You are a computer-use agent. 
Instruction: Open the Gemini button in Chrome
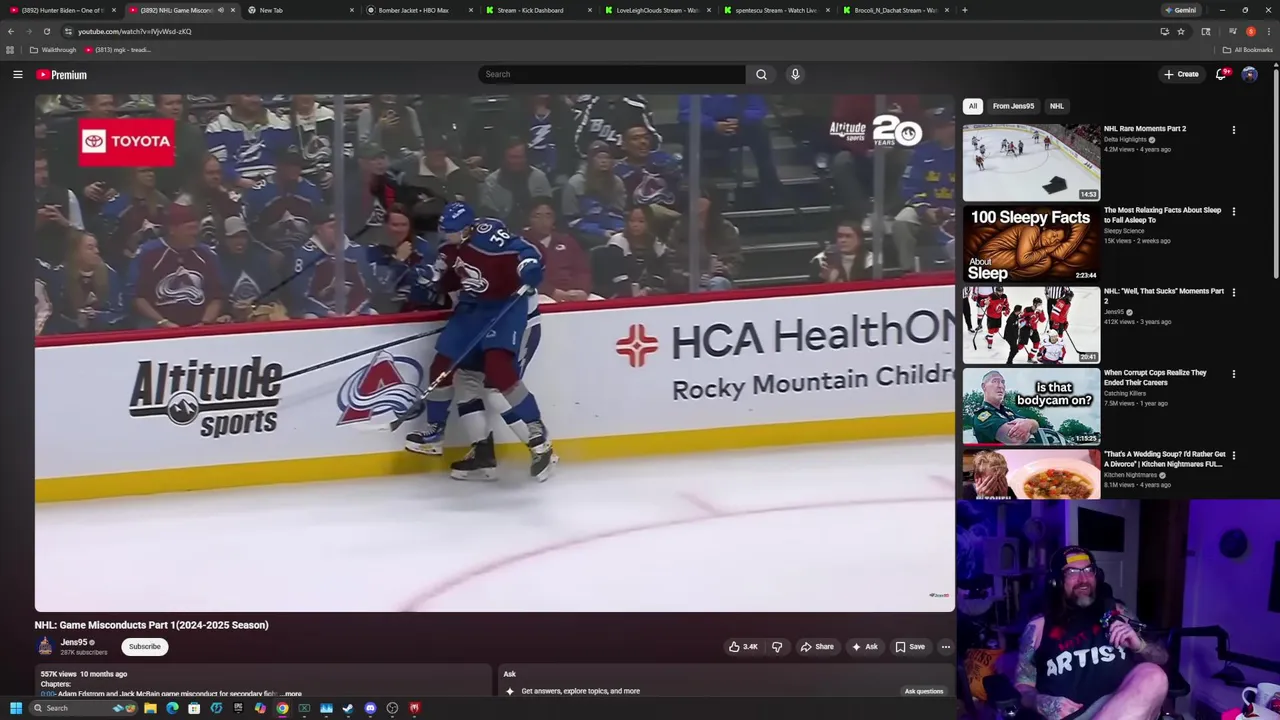coord(1180,10)
